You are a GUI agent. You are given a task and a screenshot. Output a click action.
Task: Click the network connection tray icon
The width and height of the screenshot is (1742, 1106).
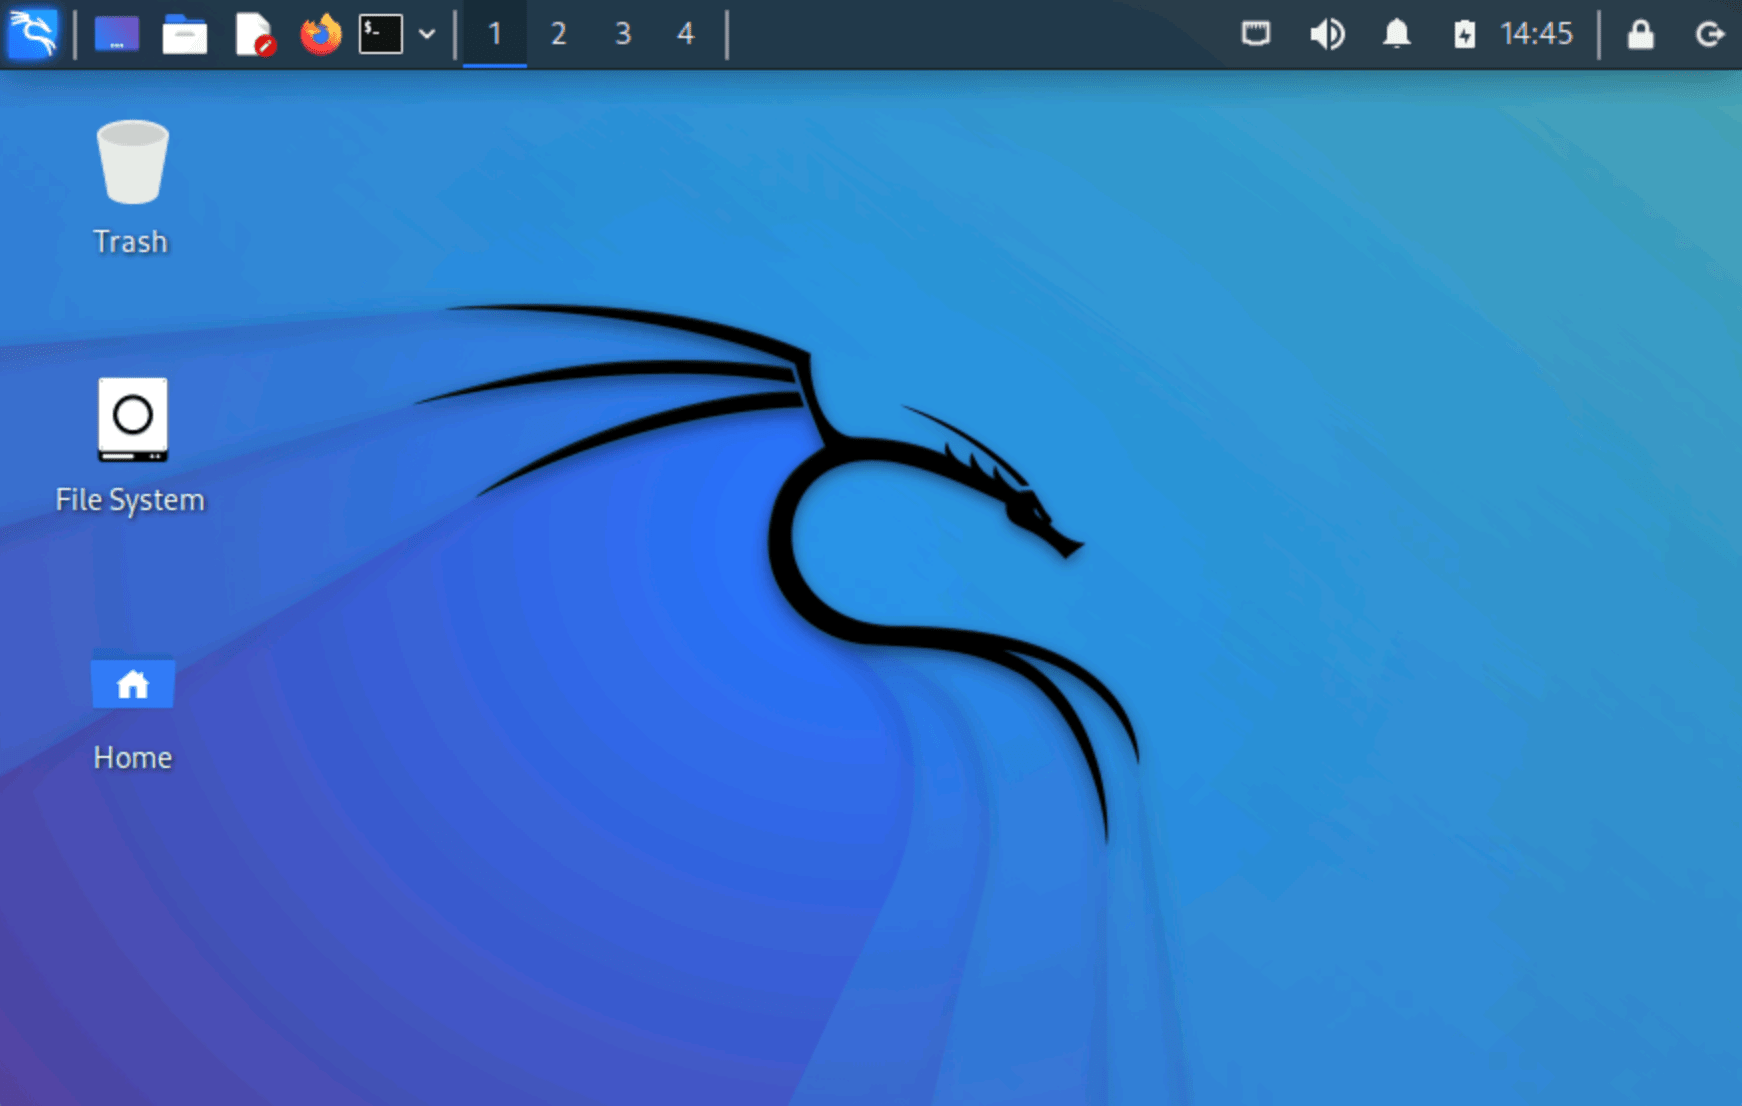click(1256, 34)
